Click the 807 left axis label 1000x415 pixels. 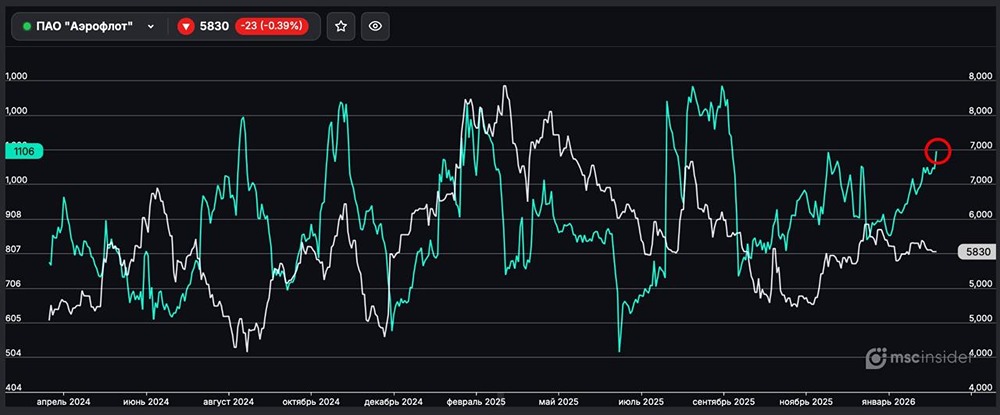coord(13,251)
